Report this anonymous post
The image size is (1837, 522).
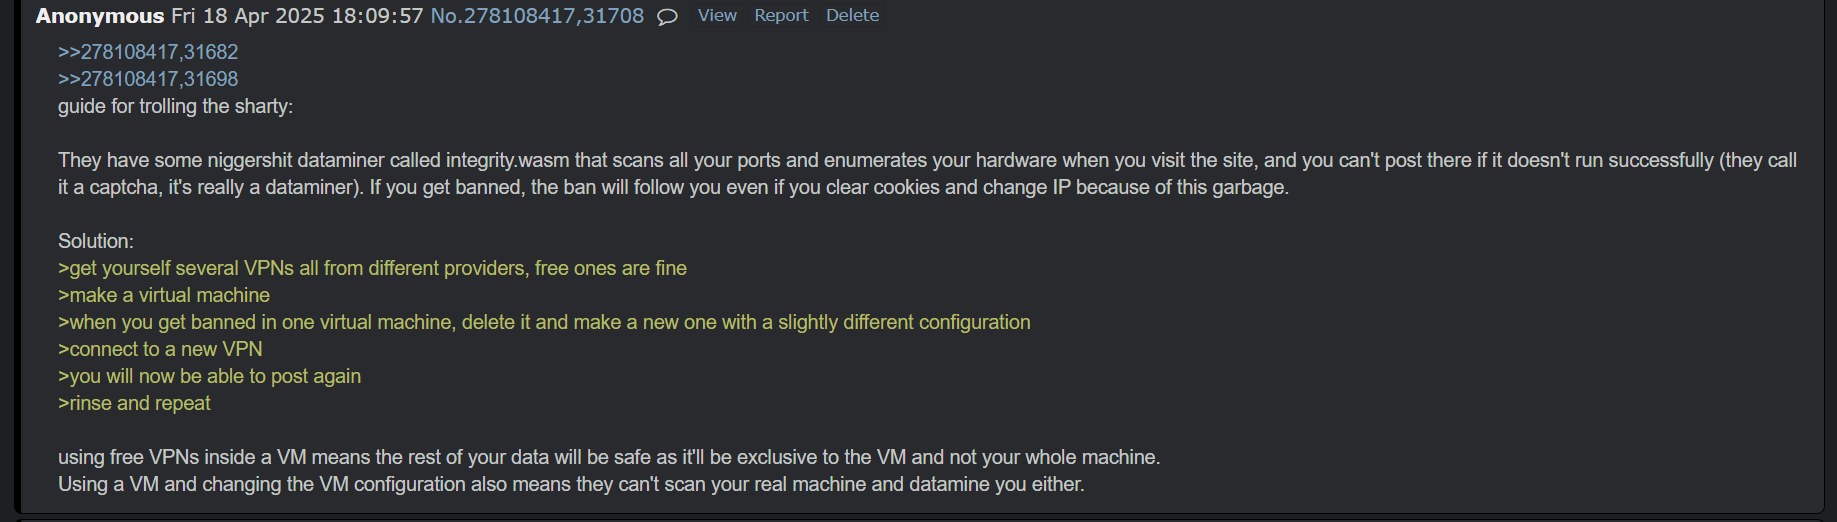(781, 16)
